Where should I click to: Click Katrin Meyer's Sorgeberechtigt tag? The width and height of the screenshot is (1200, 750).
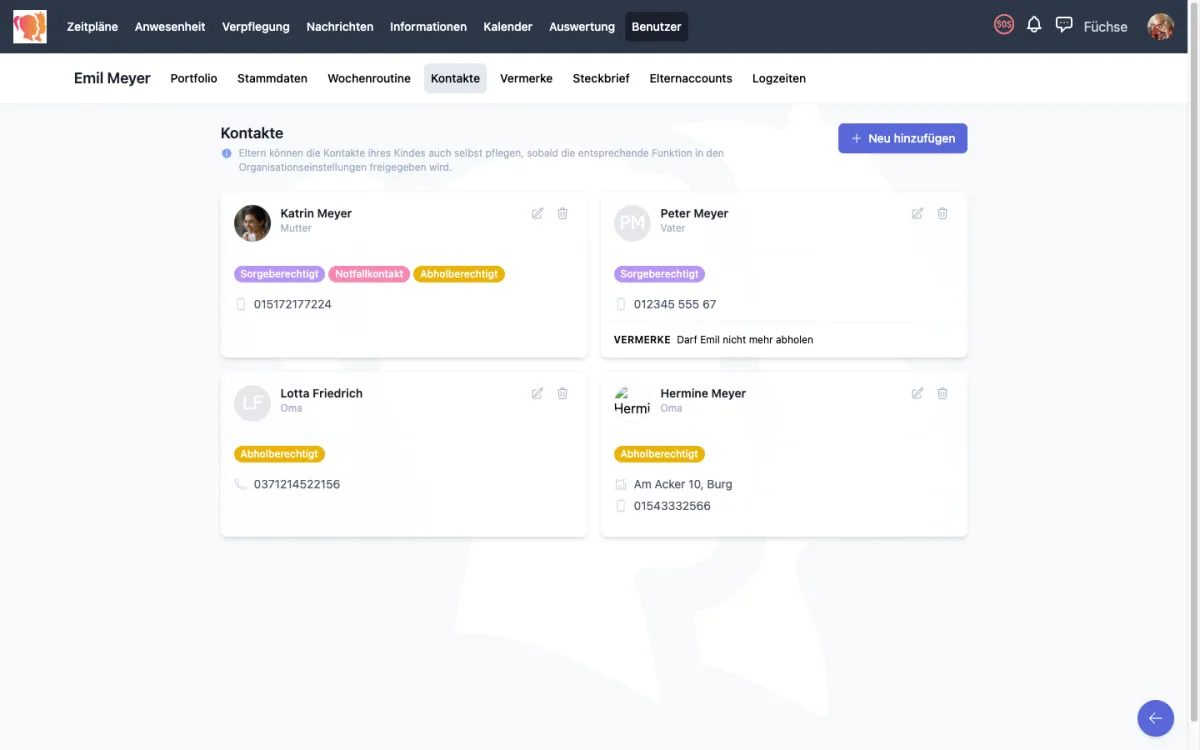[279, 274]
